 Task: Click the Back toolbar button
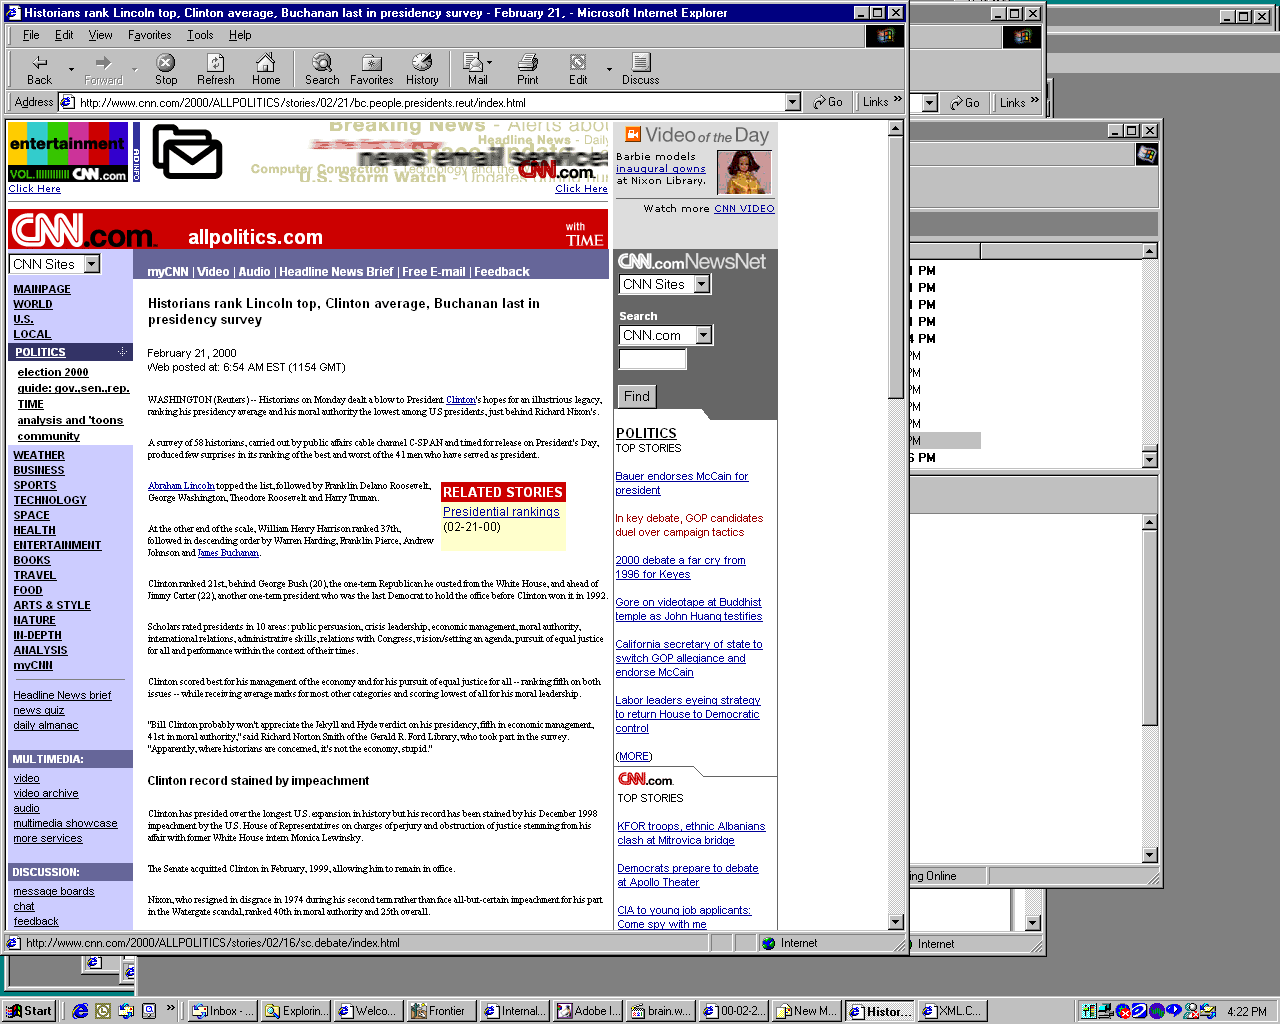coord(39,69)
